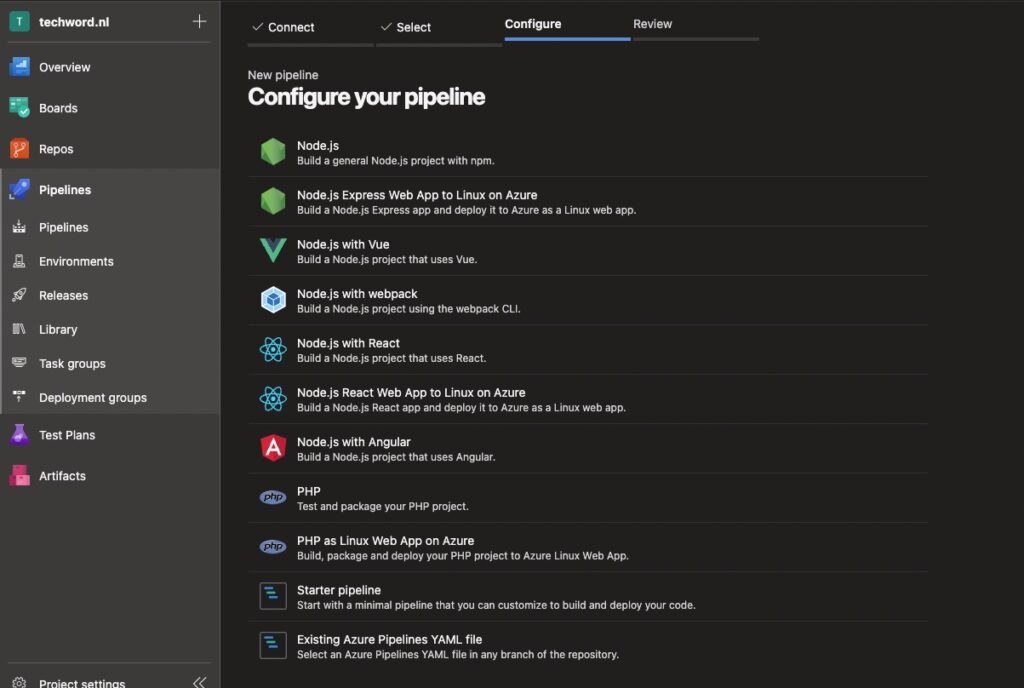
Task: Click 'Build a Node.js project that uses Vue.' description
Action: (387, 259)
